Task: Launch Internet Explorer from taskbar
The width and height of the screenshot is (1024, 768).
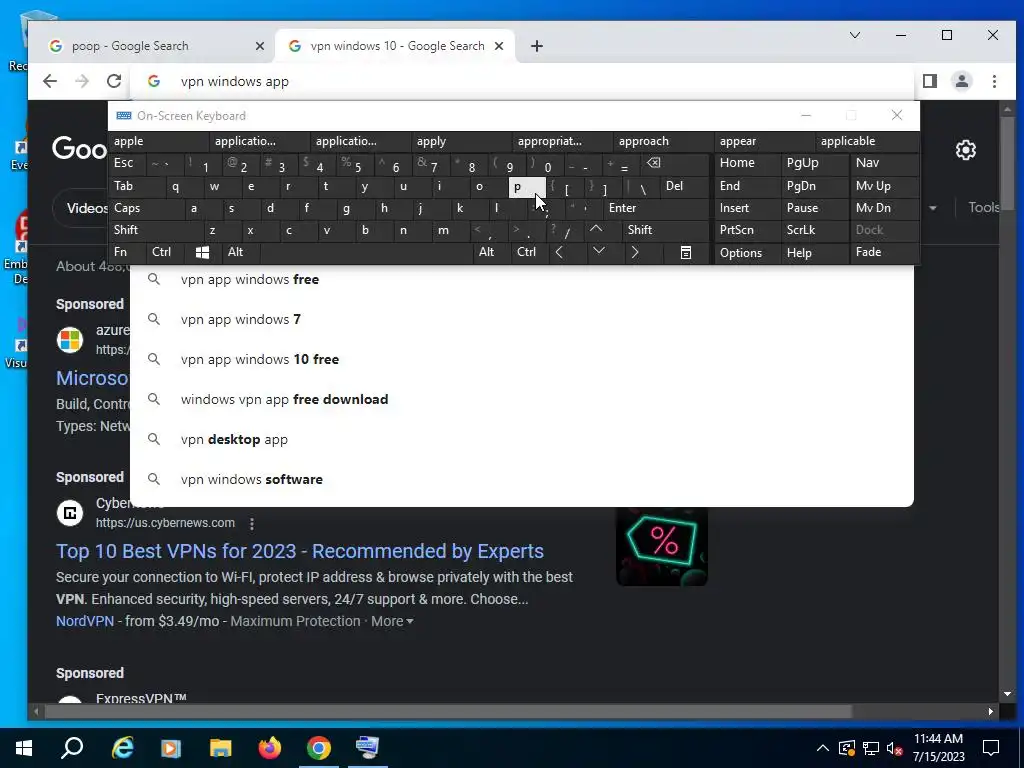Action: (x=122, y=748)
